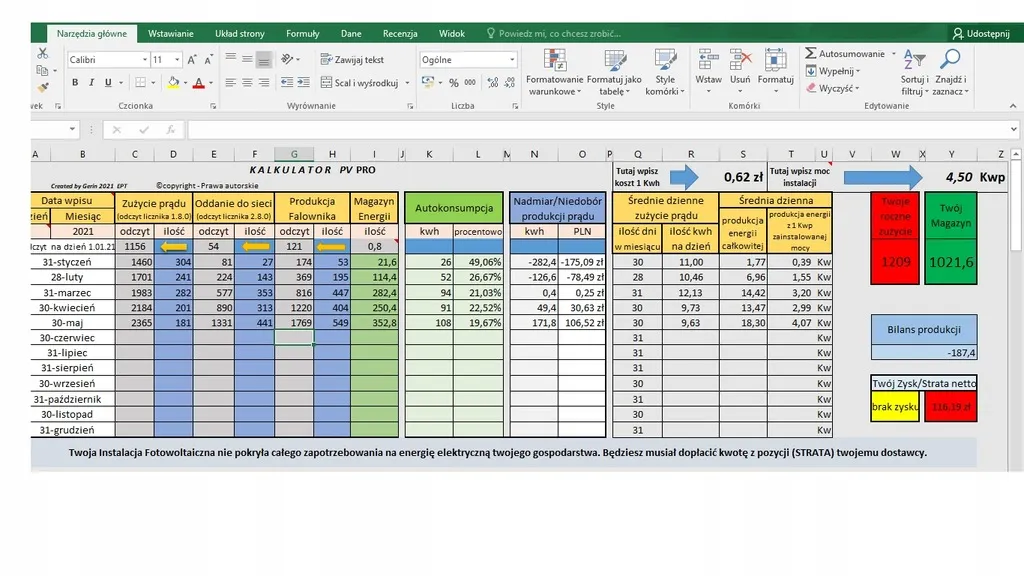
Task: Click the Znajdź i zaznacz magnifier
Action: tap(950, 62)
